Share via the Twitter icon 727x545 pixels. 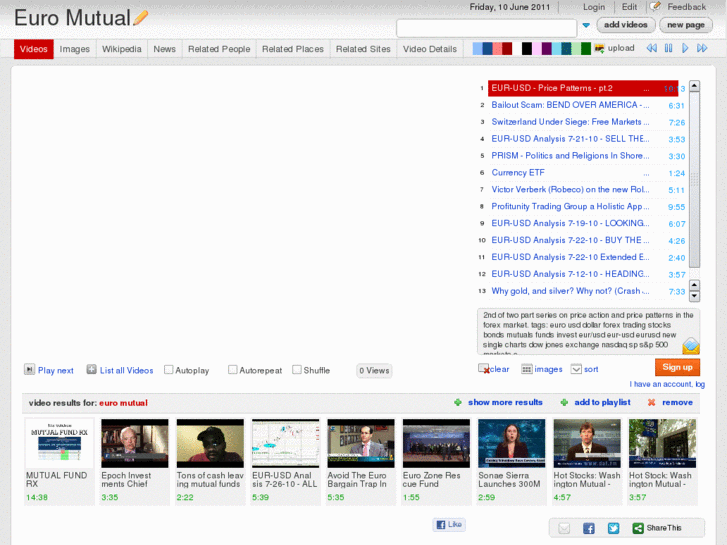(613, 528)
